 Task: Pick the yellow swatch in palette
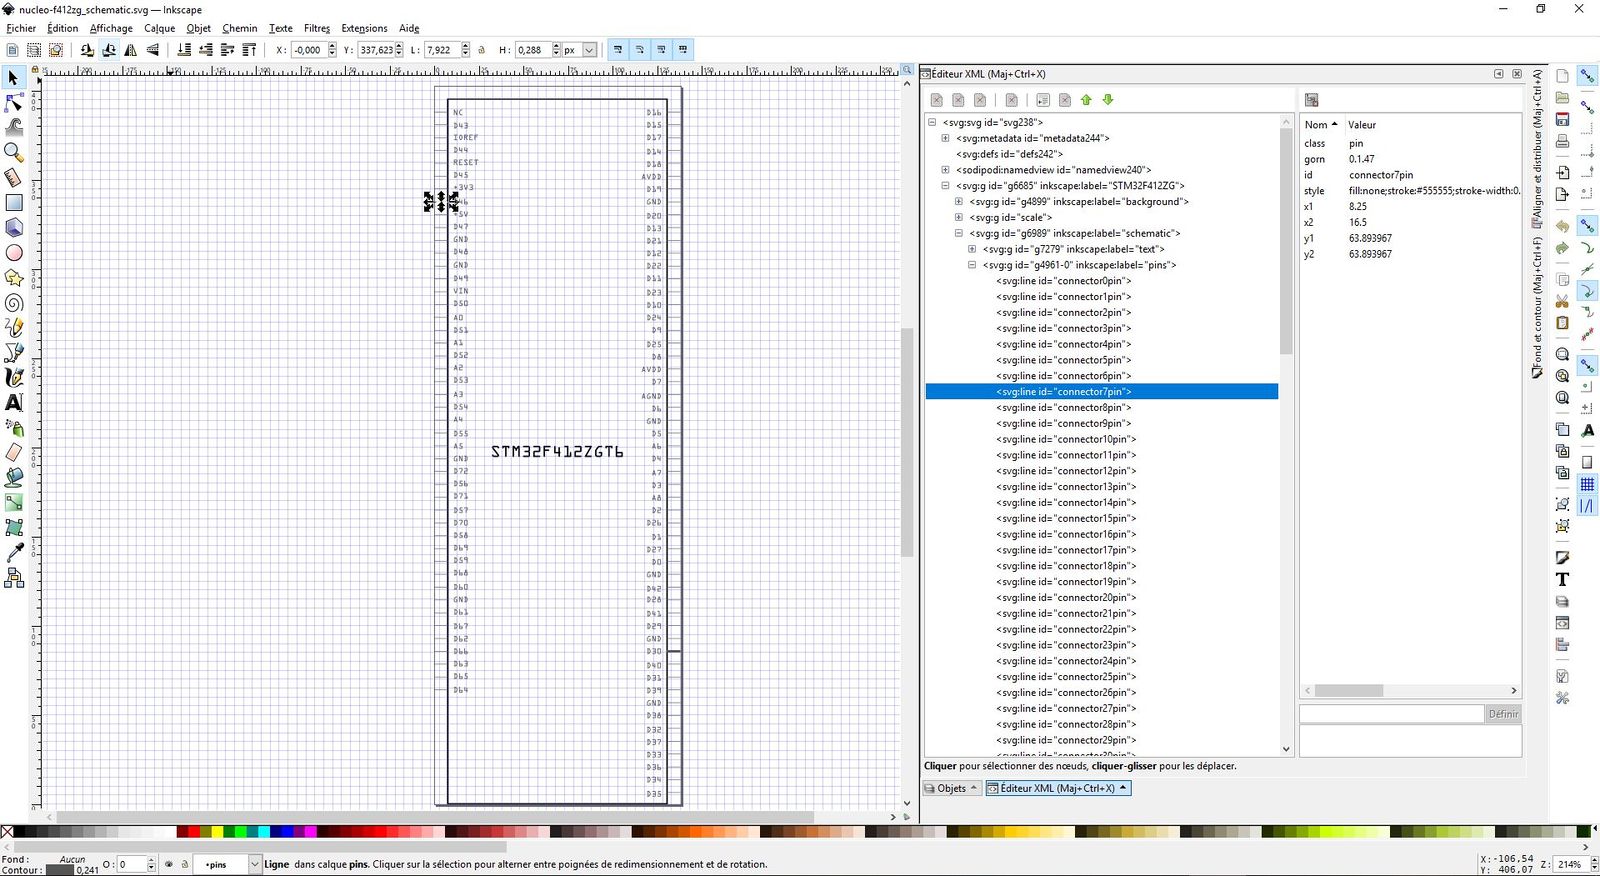216,831
